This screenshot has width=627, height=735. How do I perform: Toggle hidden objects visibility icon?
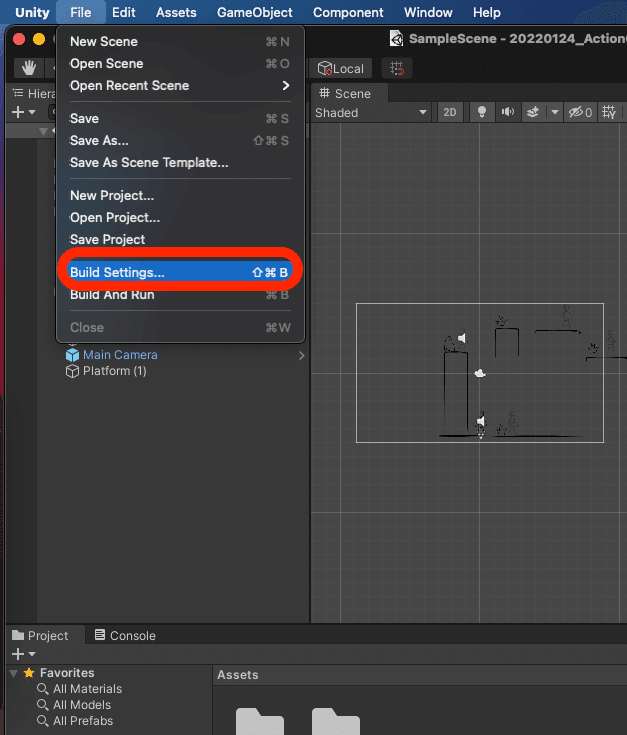tap(580, 112)
